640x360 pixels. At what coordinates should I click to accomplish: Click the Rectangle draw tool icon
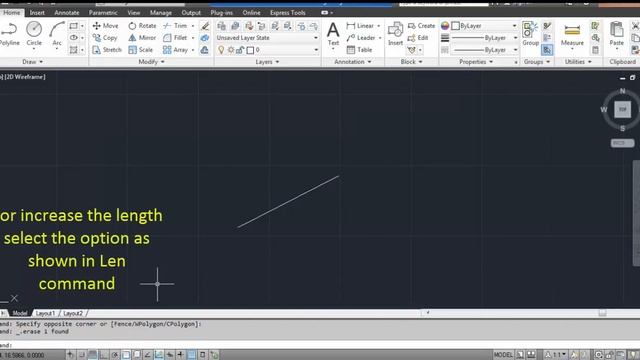tap(73, 26)
